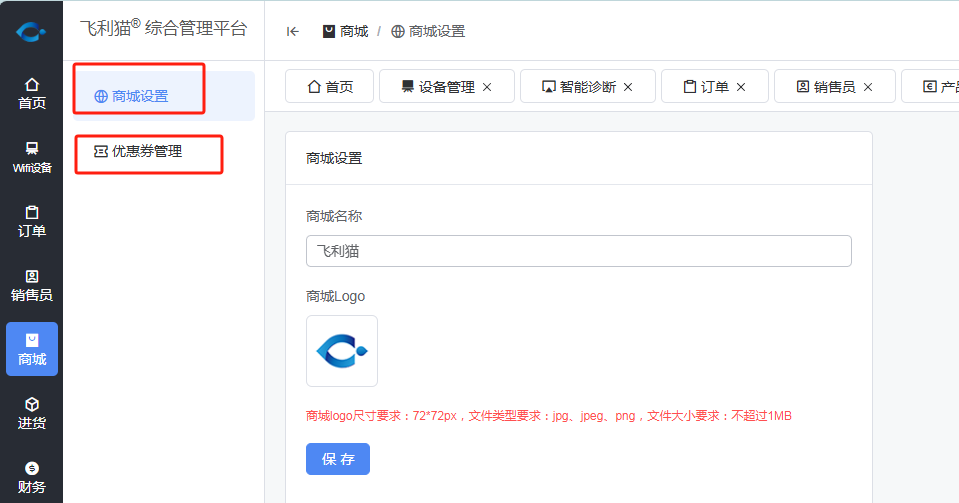Open 财务 finance in the sidebar
959x503 pixels.
[x=31, y=477]
